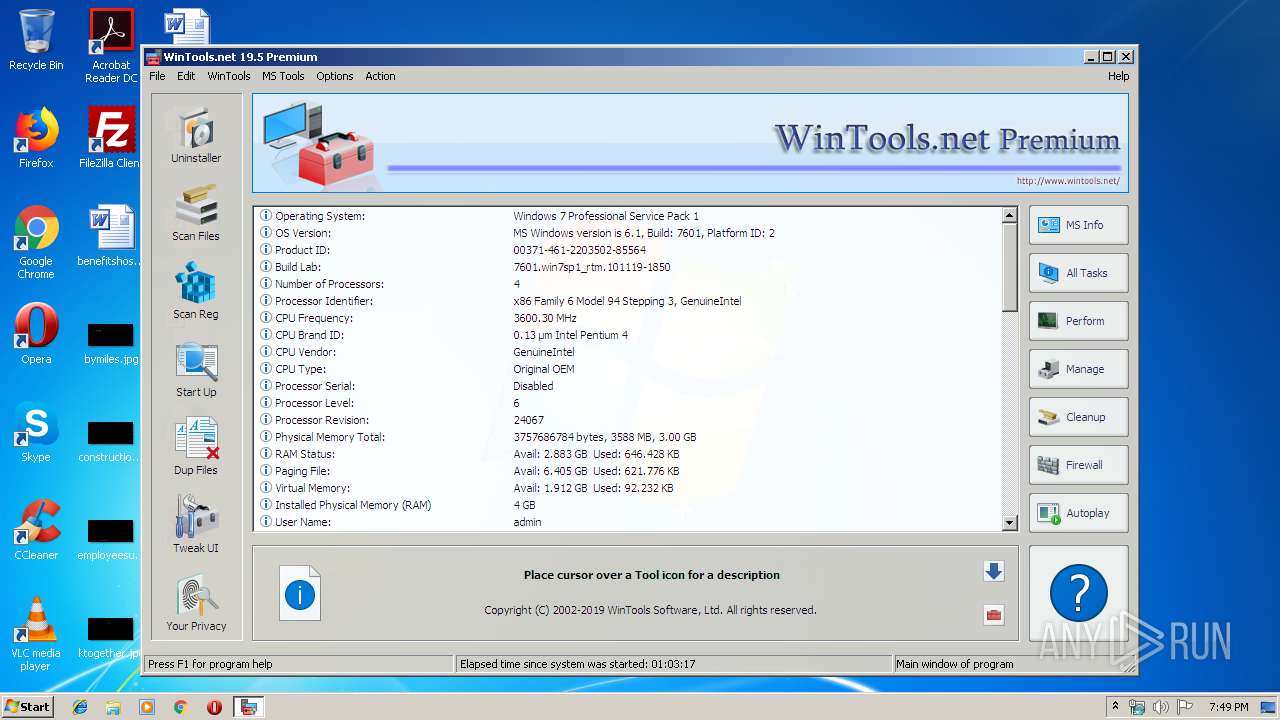
Task: Select the Product ID row
Action: coord(629,250)
